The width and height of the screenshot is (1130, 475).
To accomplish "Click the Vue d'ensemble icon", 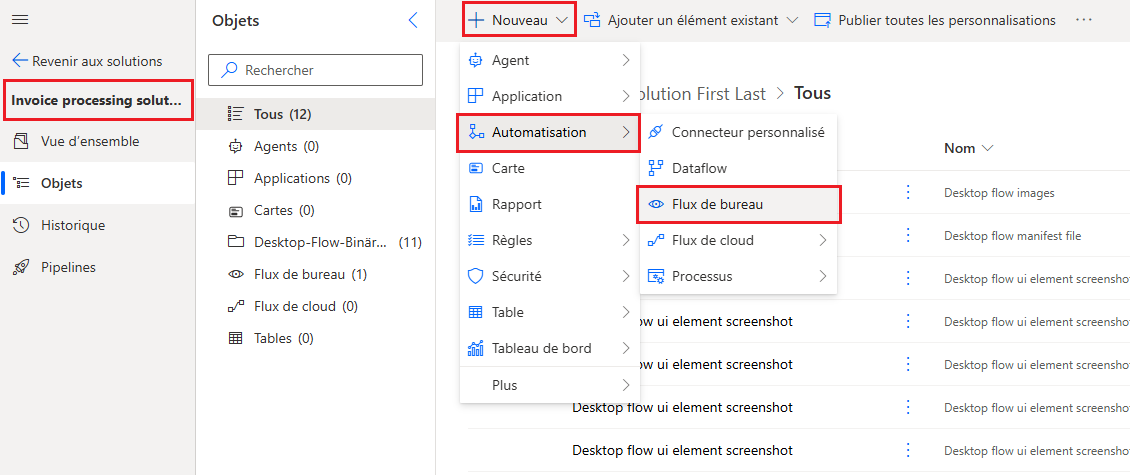I will (21, 141).
